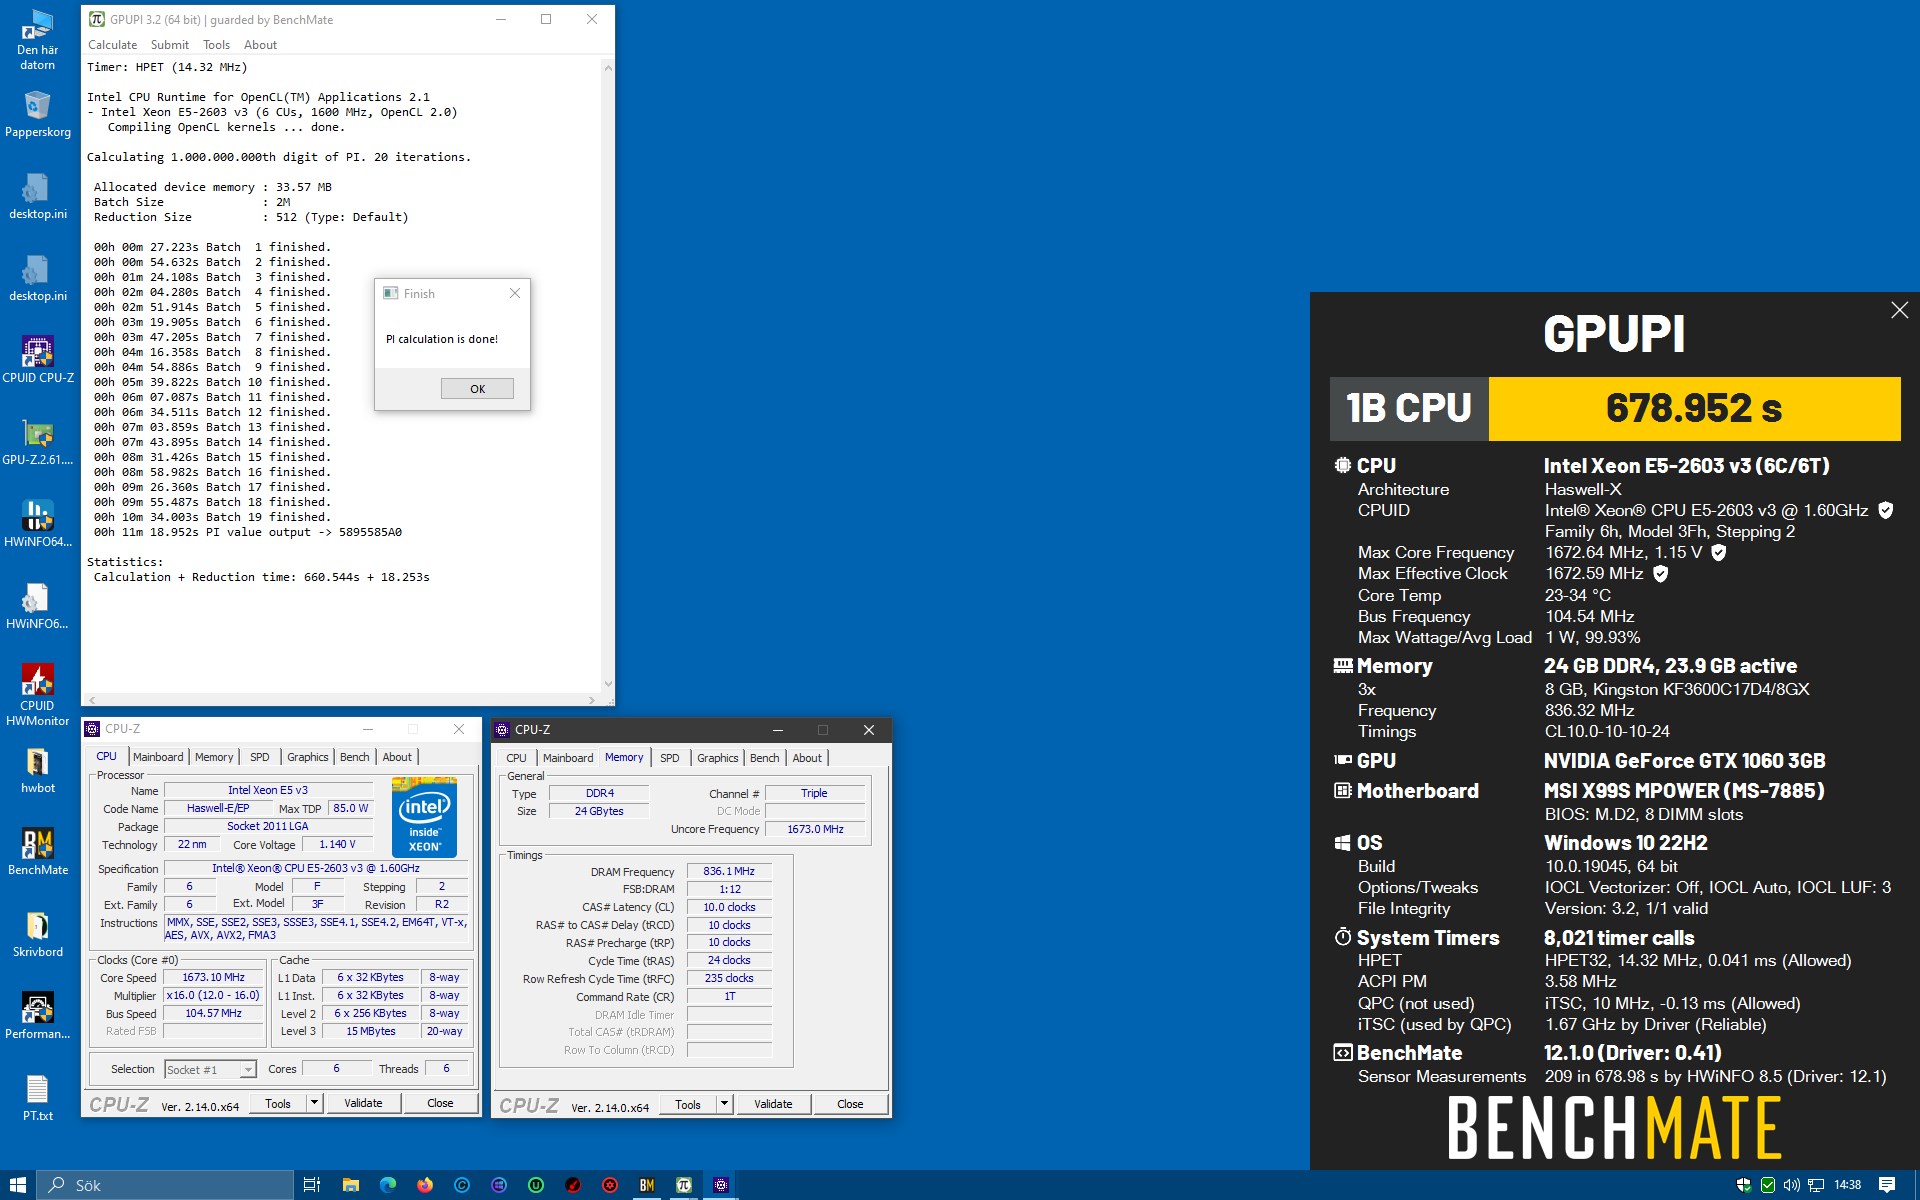
Task: Open the Socket #1 selection dropdown
Action: (x=210, y=1069)
